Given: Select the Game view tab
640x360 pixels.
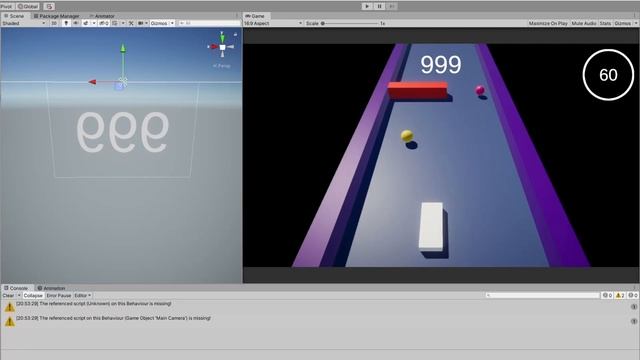Looking at the screenshot, I should coord(255,16).
